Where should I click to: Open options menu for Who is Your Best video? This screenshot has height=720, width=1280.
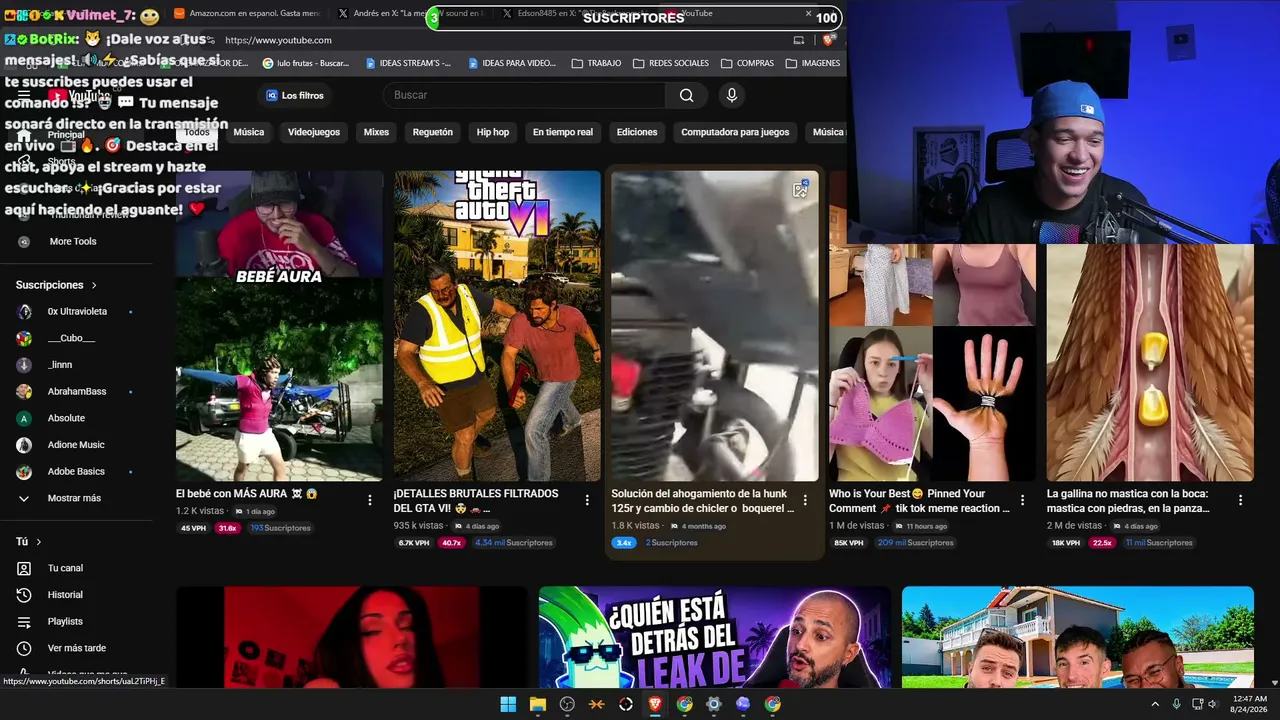click(x=1022, y=500)
